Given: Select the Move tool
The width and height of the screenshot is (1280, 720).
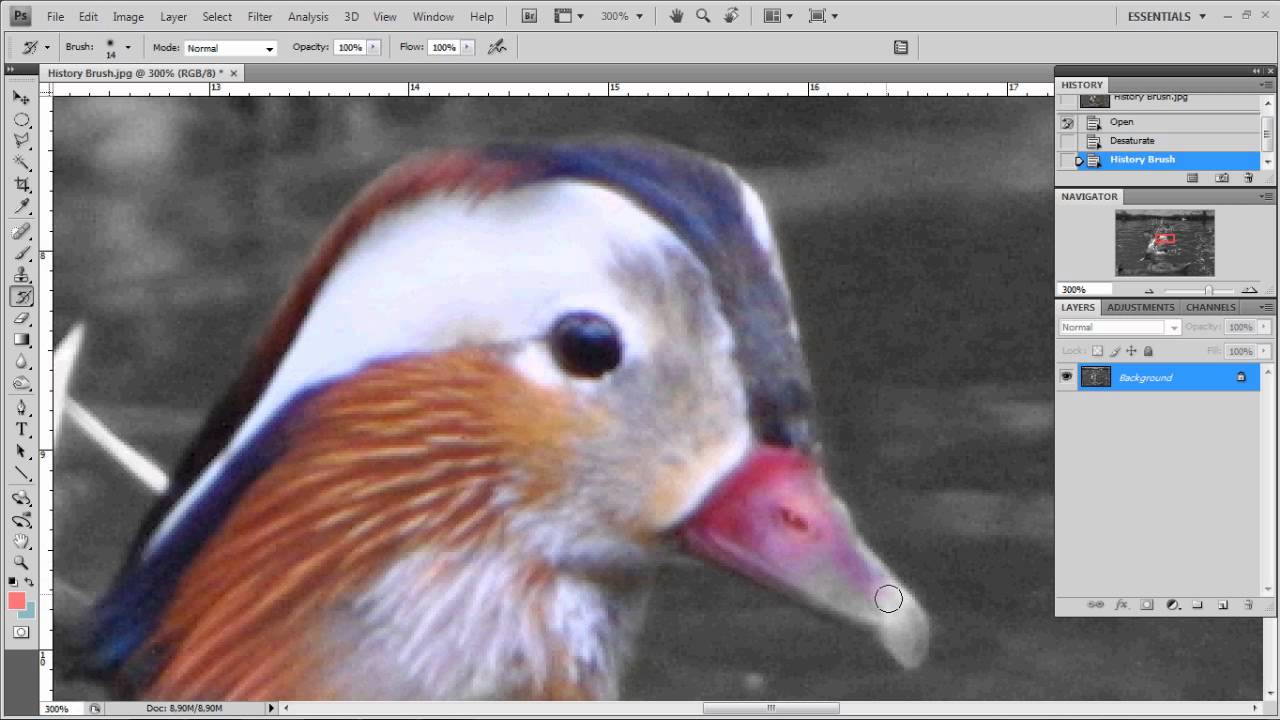Looking at the screenshot, I should (x=21, y=98).
